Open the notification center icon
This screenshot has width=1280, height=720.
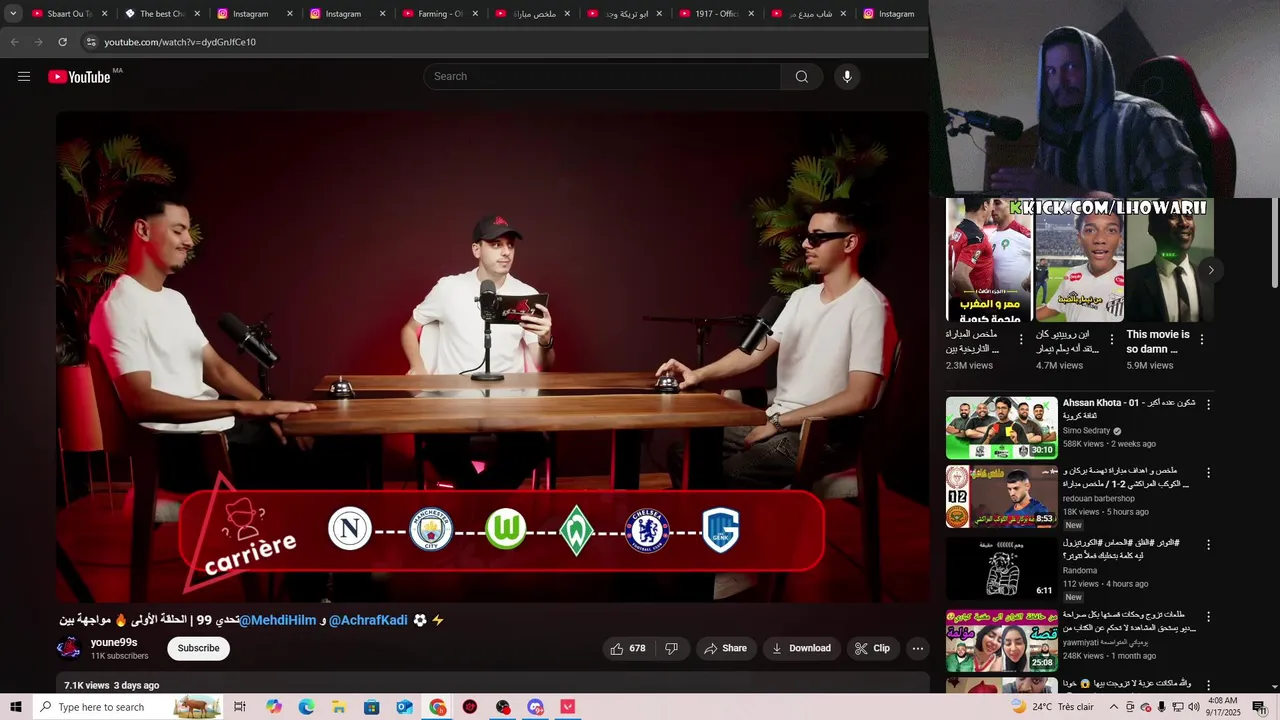(x=1259, y=707)
